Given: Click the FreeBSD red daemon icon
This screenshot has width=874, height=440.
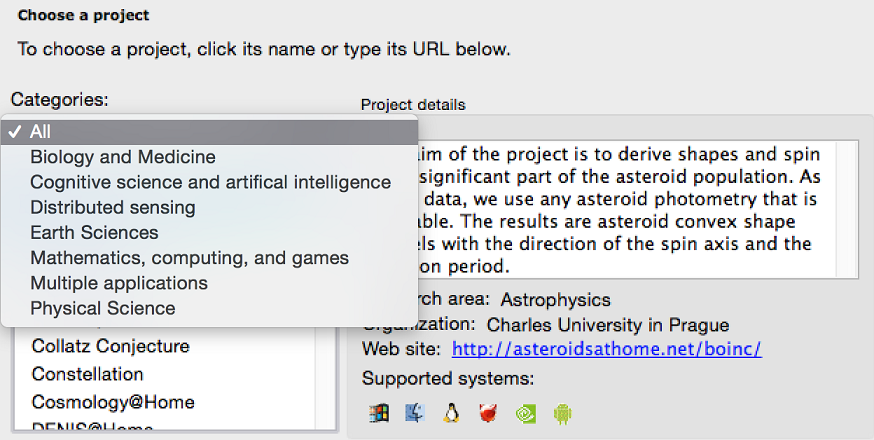Looking at the screenshot, I should 488,412.
